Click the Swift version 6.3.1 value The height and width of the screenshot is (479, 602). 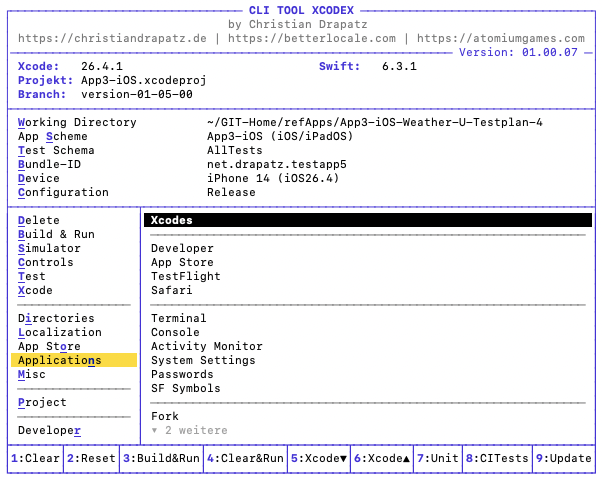pos(399,66)
